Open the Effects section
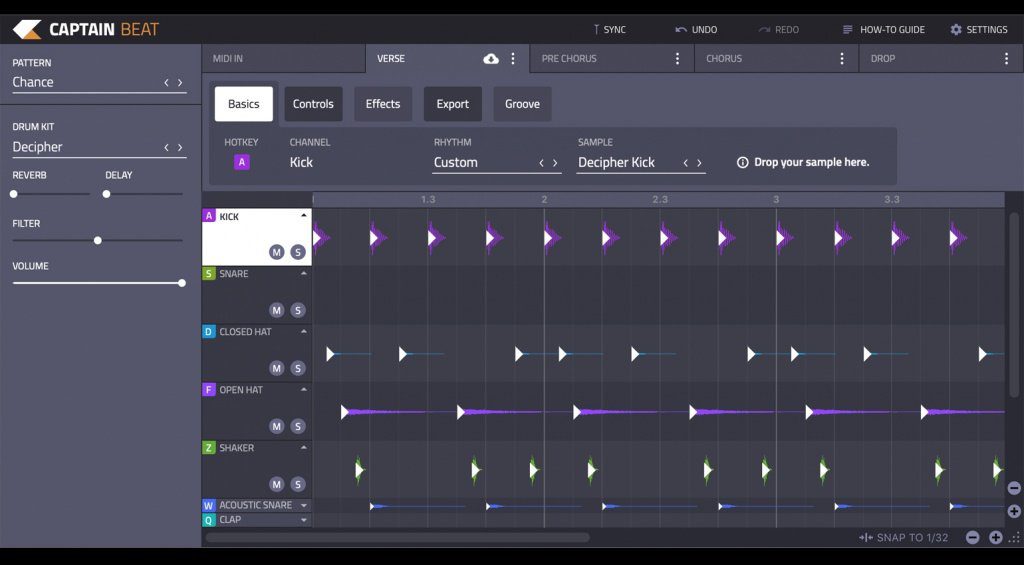The width and height of the screenshot is (1024, 565). pyautogui.click(x=383, y=104)
